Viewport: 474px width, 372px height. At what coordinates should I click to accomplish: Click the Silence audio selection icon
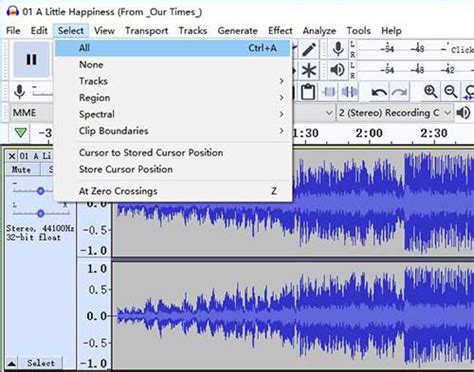pyautogui.click(x=349, y=92)
